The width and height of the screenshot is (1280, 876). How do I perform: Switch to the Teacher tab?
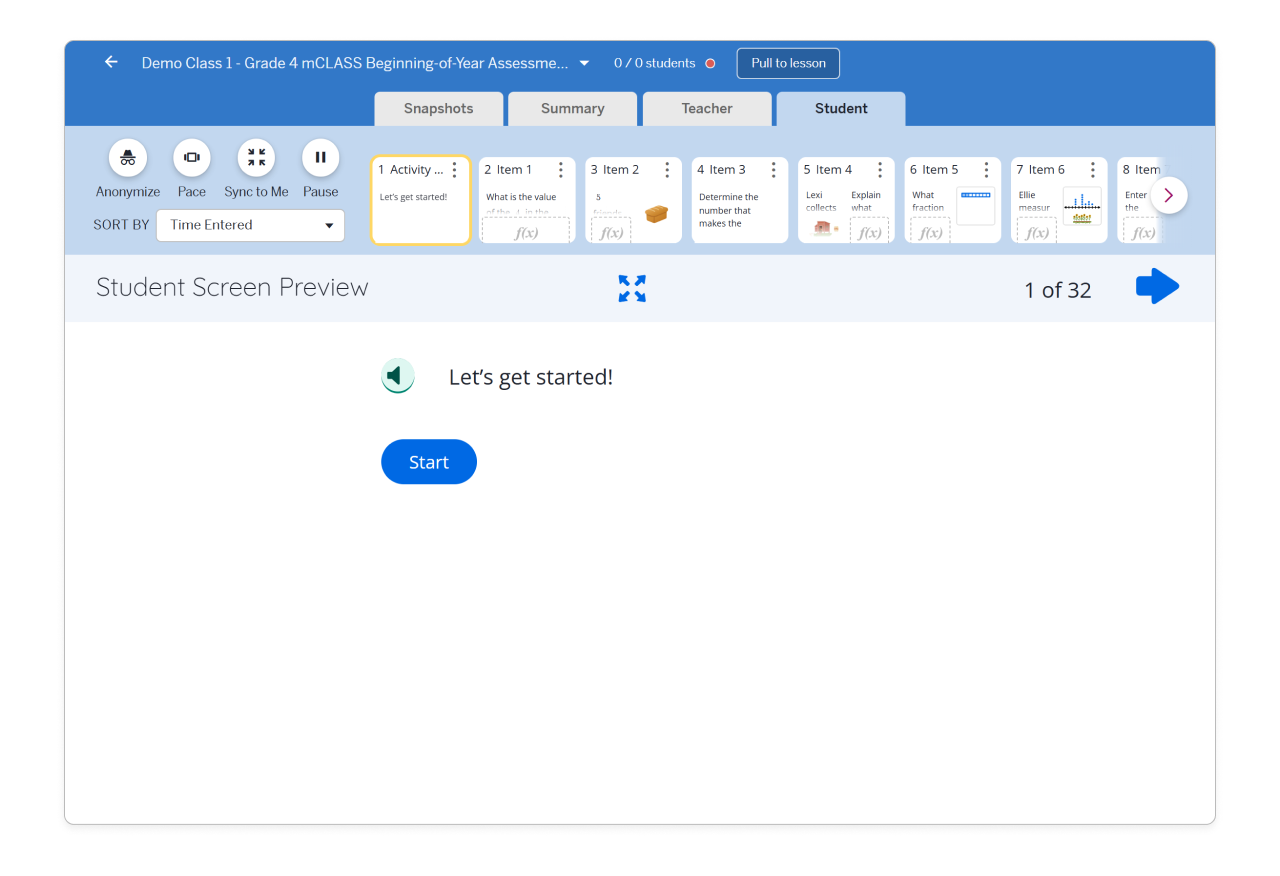click(707, 108)
